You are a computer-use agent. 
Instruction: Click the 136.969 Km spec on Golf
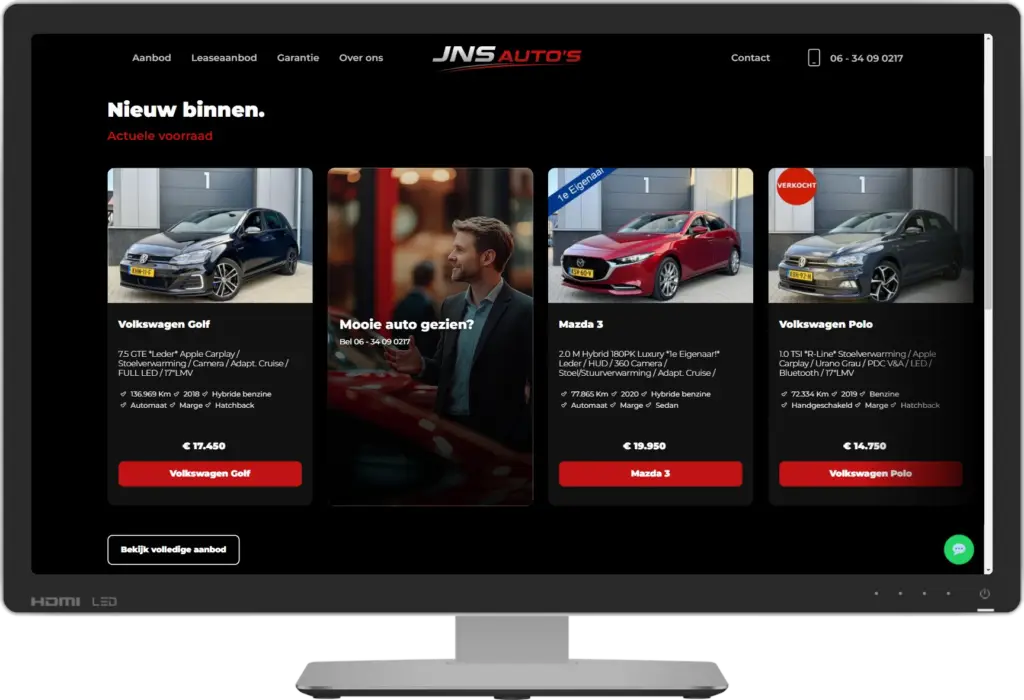tap(150, 394)
